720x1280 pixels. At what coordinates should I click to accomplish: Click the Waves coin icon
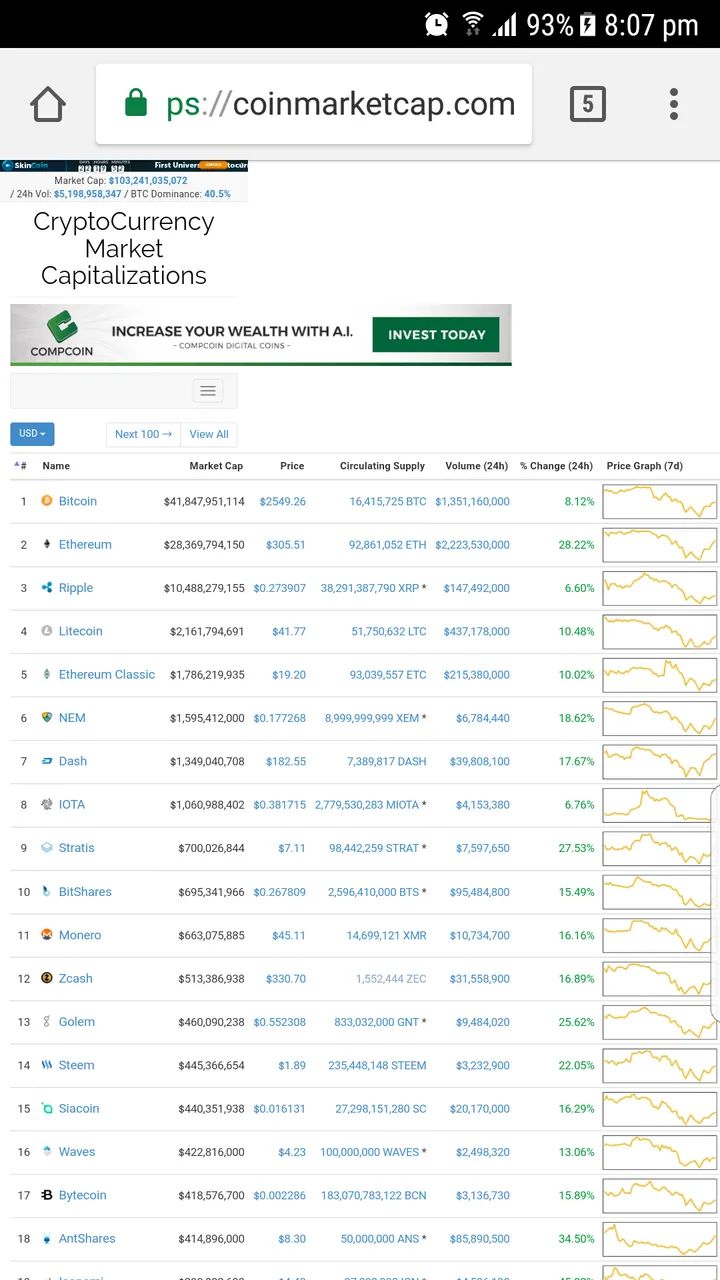coord(47,1152)
